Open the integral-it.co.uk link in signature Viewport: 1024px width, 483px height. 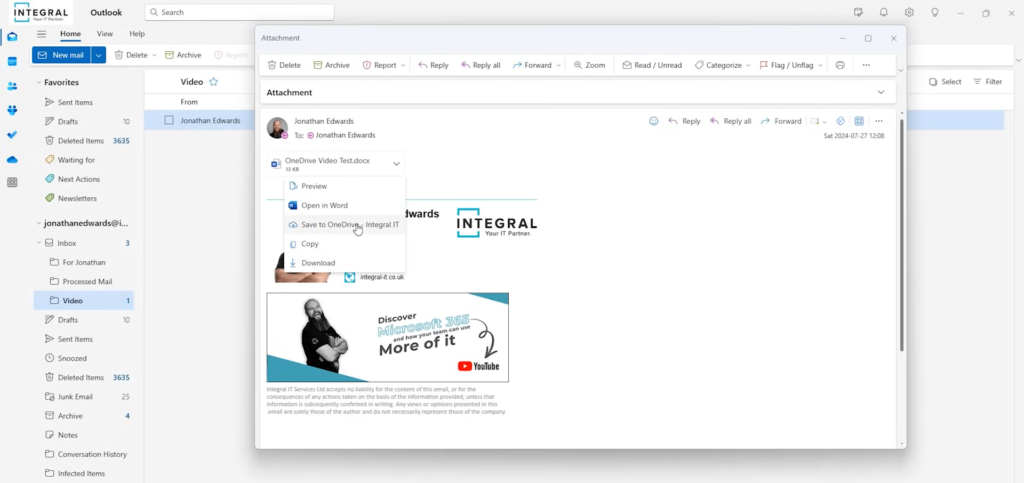coord(382,277)
